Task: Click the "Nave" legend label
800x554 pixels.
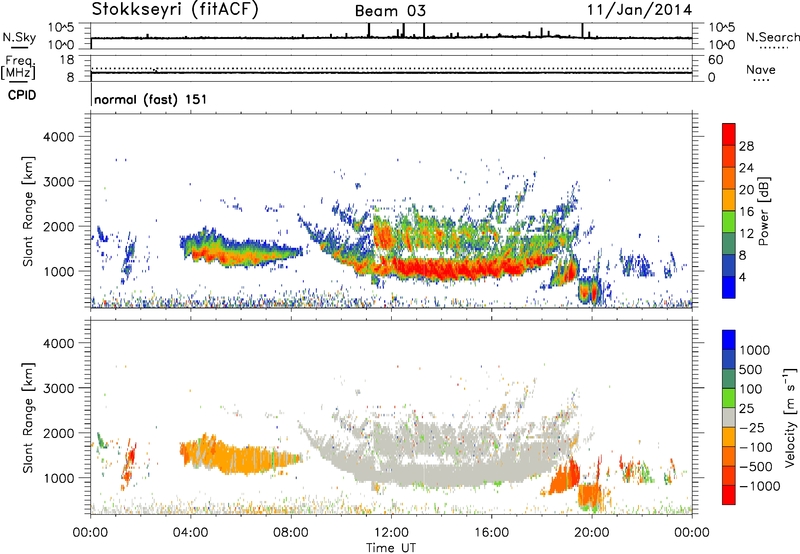Action: [761, 69]
